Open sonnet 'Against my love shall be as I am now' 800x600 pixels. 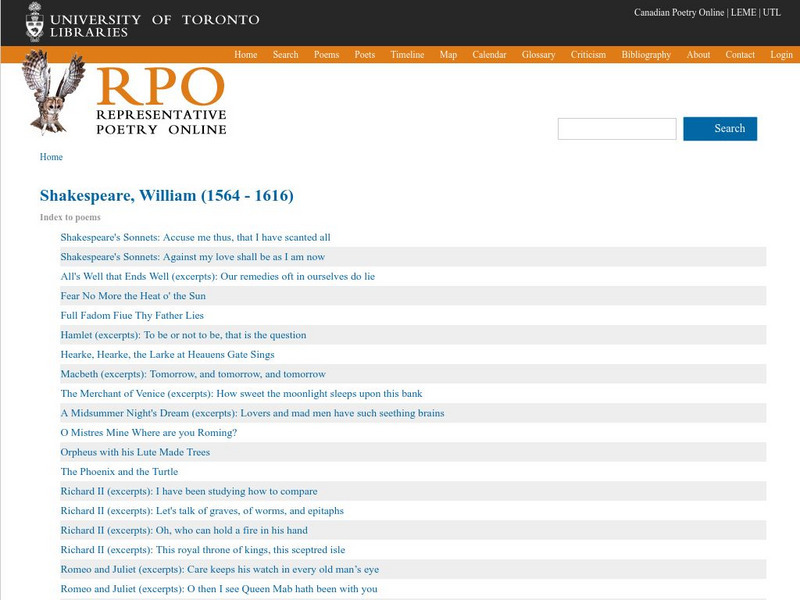click(192, 257)
